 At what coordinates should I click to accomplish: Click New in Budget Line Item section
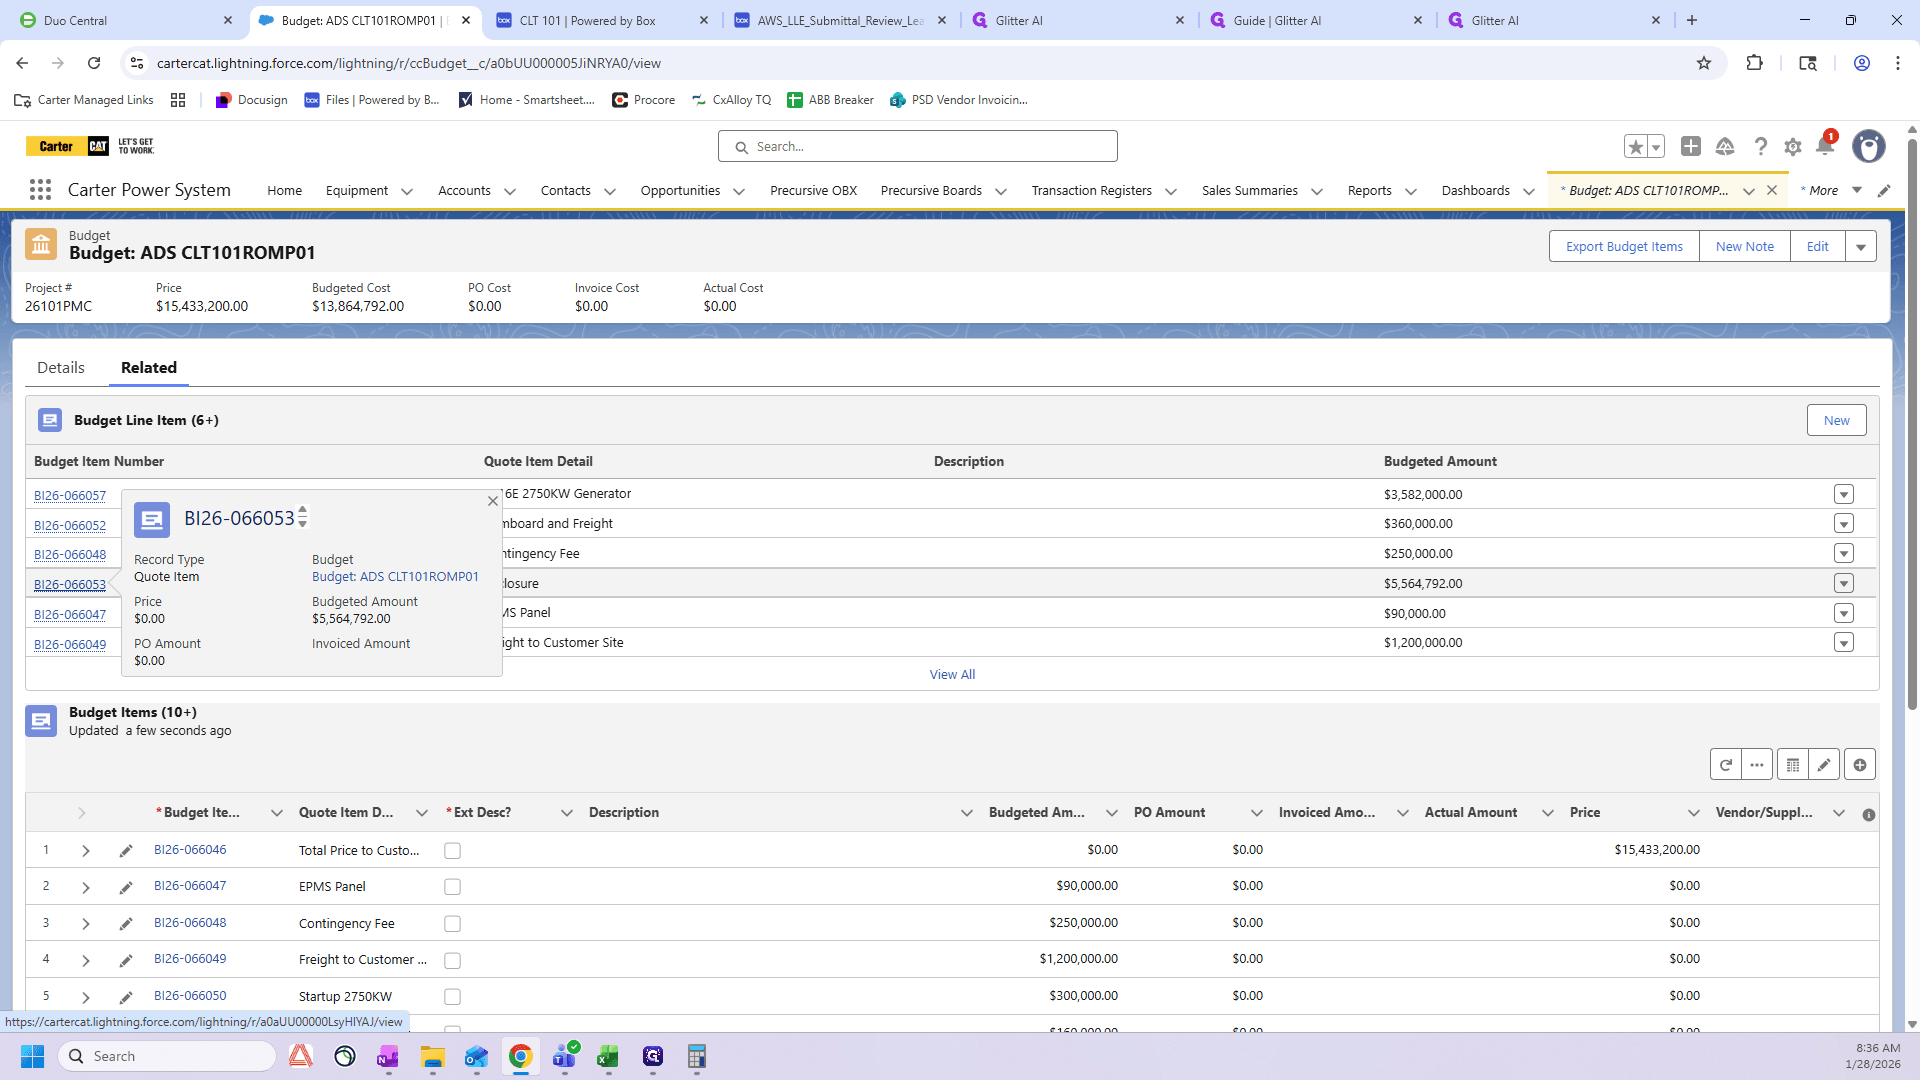(1836, 421)
